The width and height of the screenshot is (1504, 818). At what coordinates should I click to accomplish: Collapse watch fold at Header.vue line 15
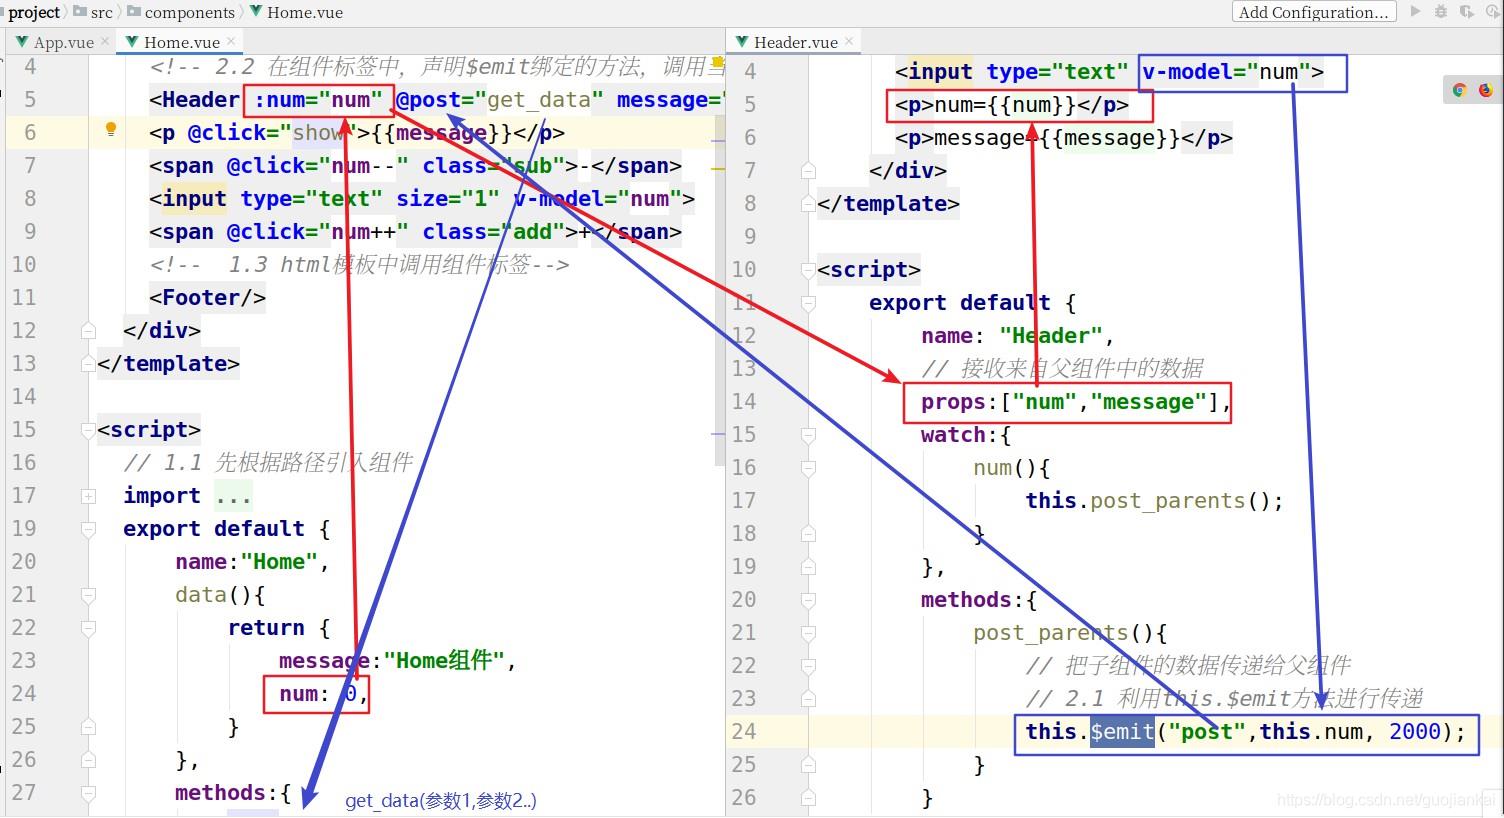[808, 435]
